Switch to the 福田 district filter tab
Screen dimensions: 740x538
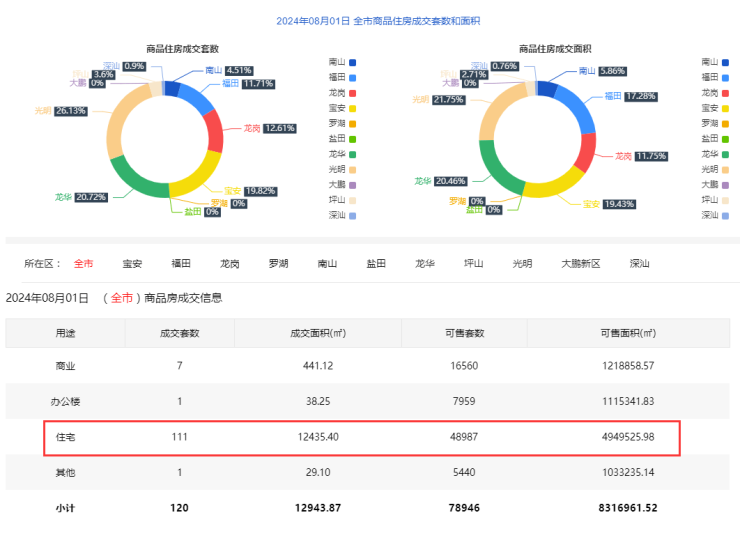(181, 264)
